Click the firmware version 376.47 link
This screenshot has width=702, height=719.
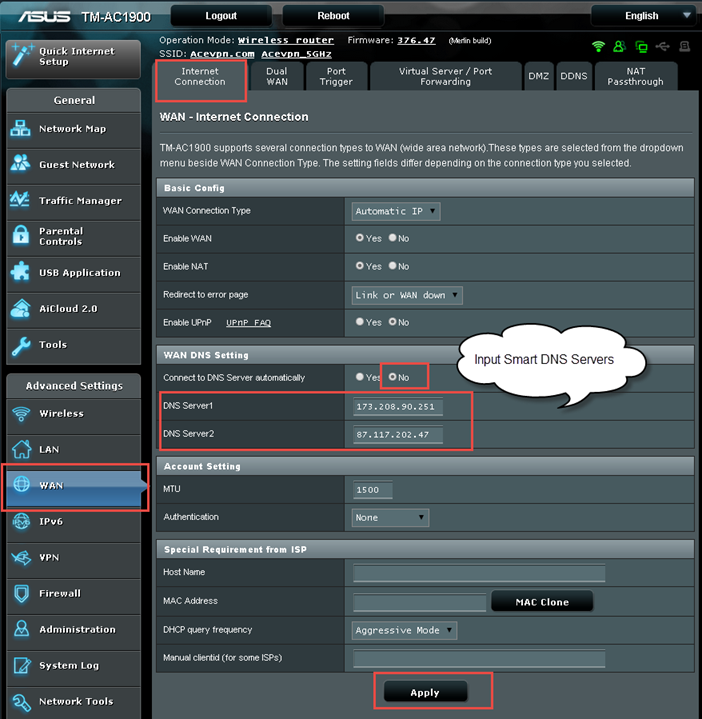pyautogui.click(x=416, y=40)
